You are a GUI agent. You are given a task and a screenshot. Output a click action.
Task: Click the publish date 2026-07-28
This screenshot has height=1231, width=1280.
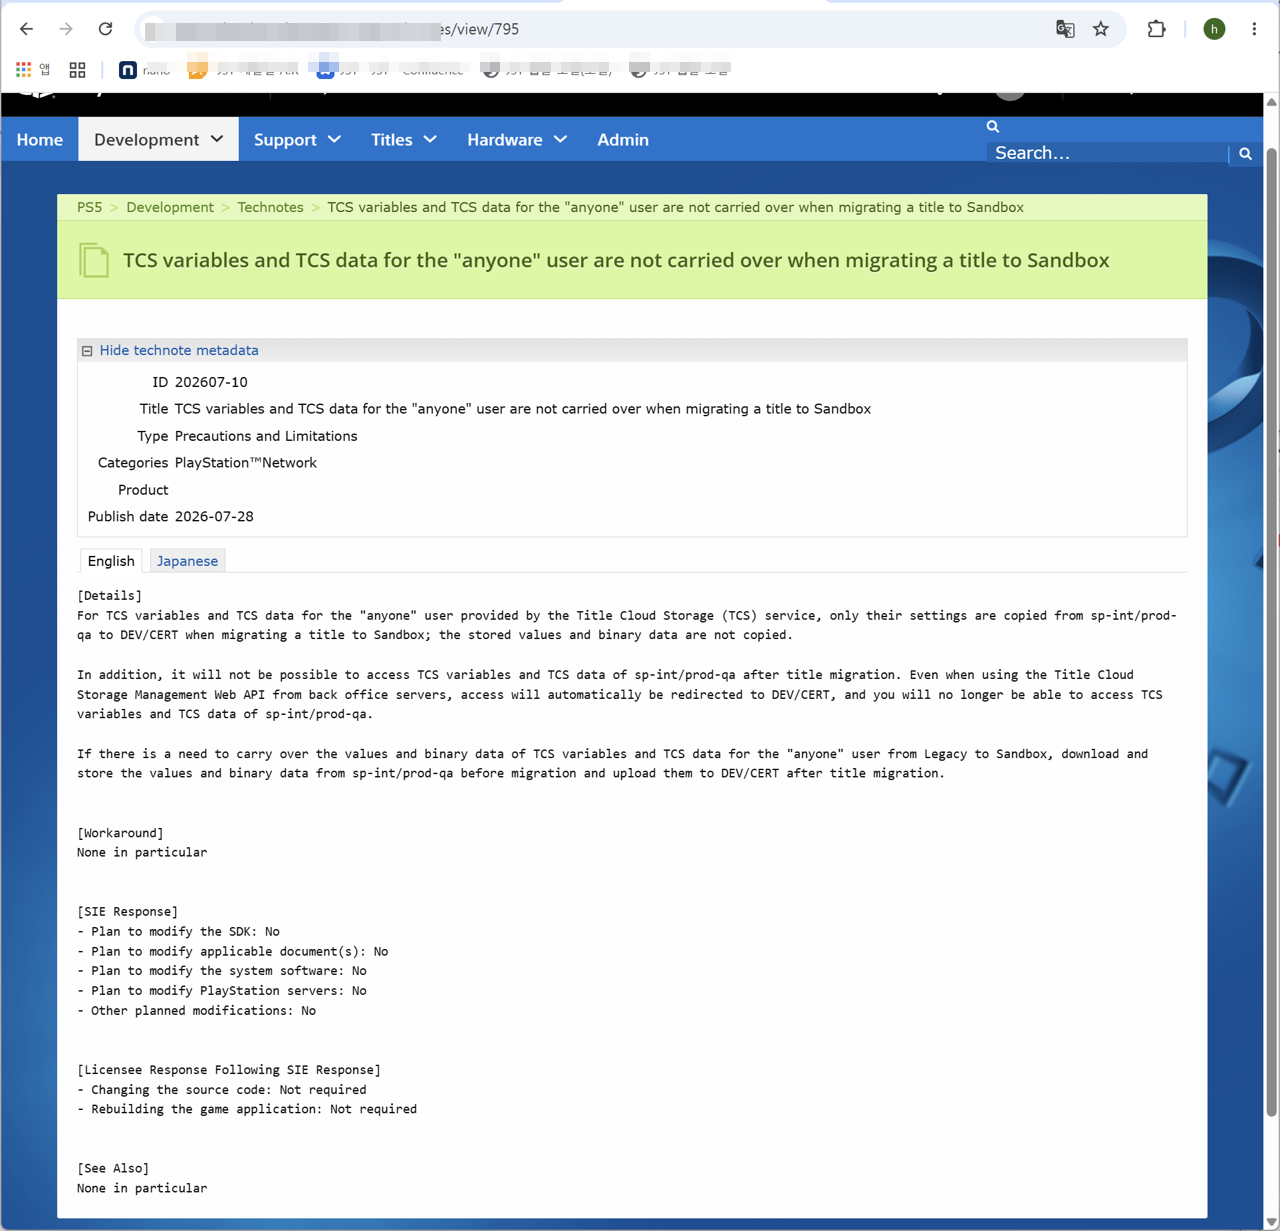(x=214, y=517)
